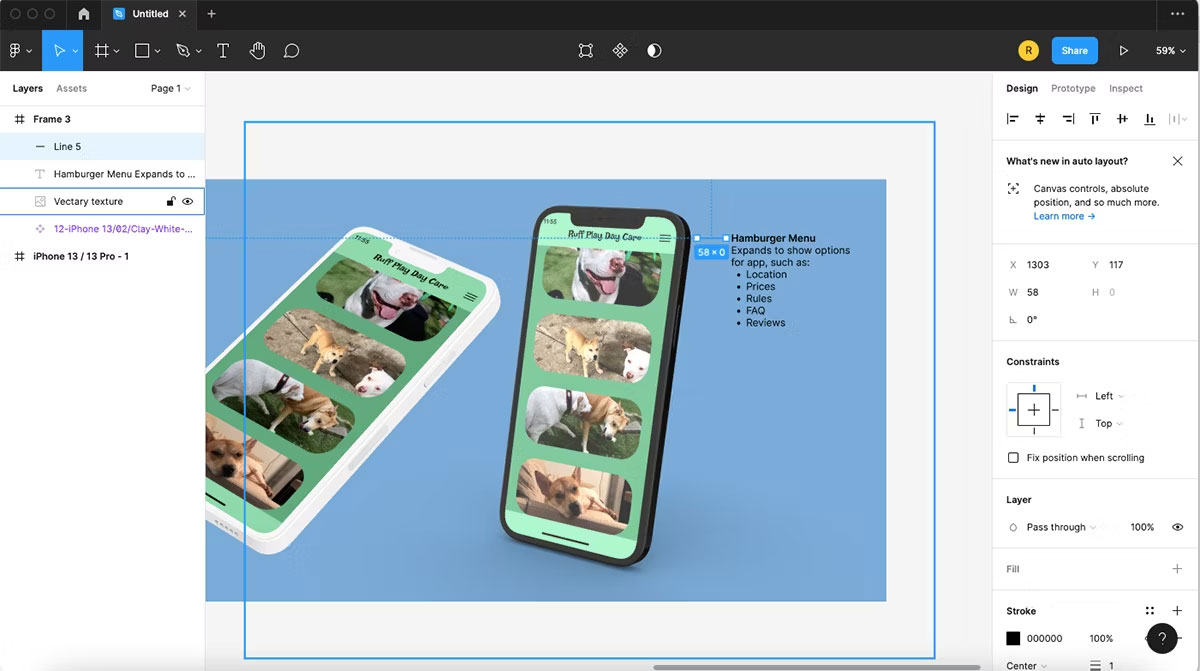Open the Center stroke alignment dropdown
The image size is (1200, 671).
(1027, 666)
